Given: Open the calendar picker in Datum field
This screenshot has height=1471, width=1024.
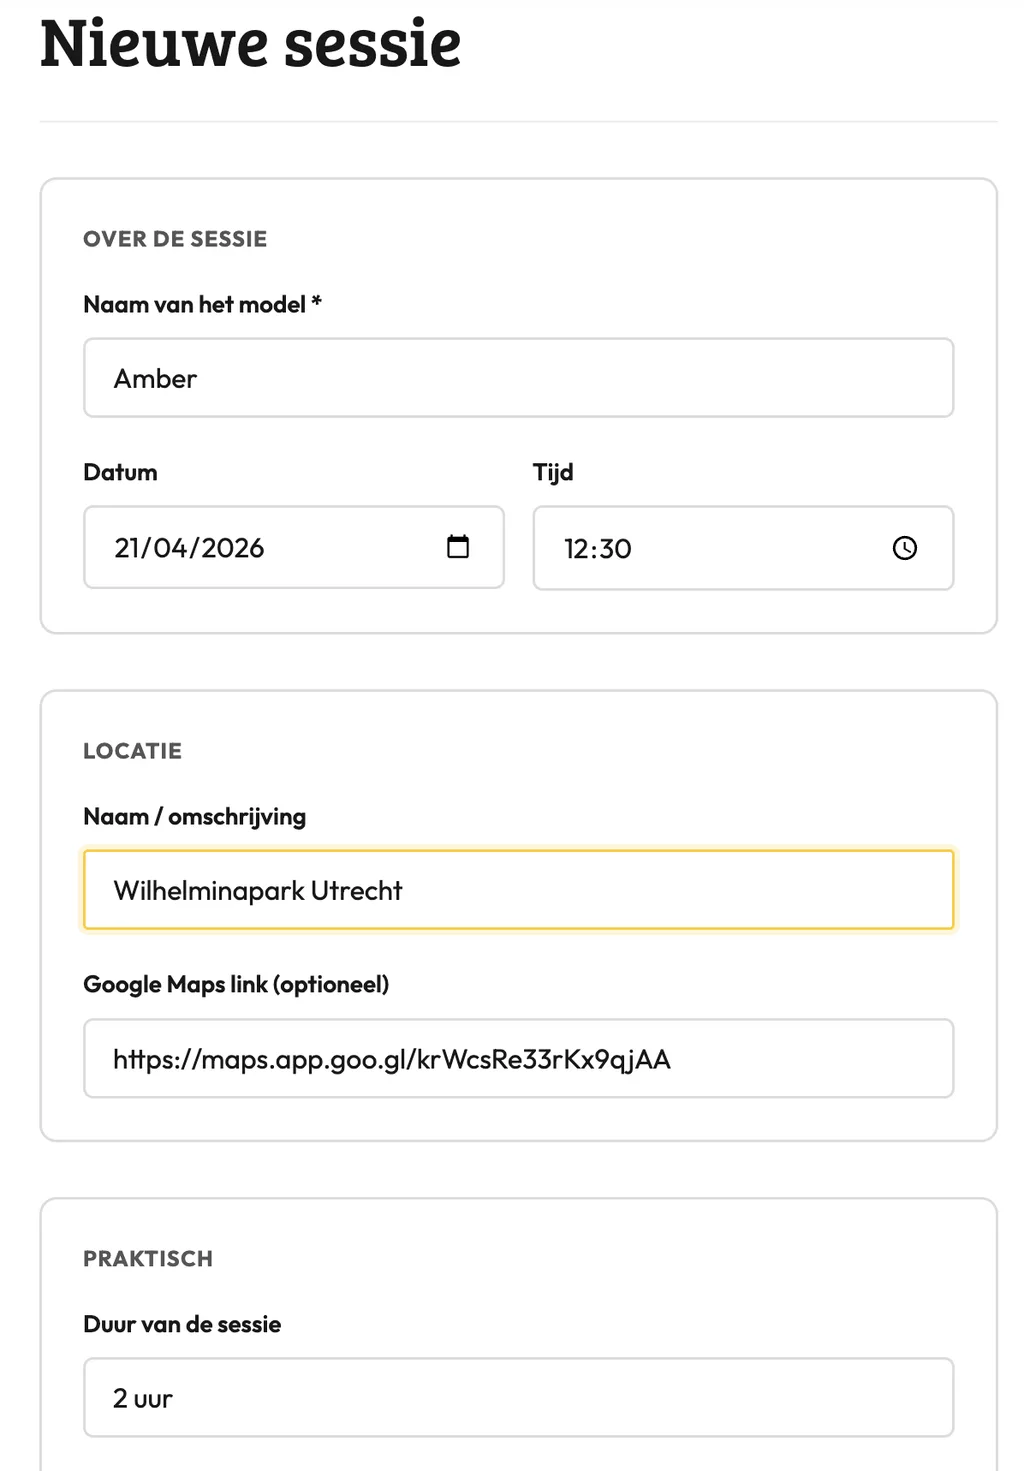Looking at the screenshot, I should (x=458, y=546).
